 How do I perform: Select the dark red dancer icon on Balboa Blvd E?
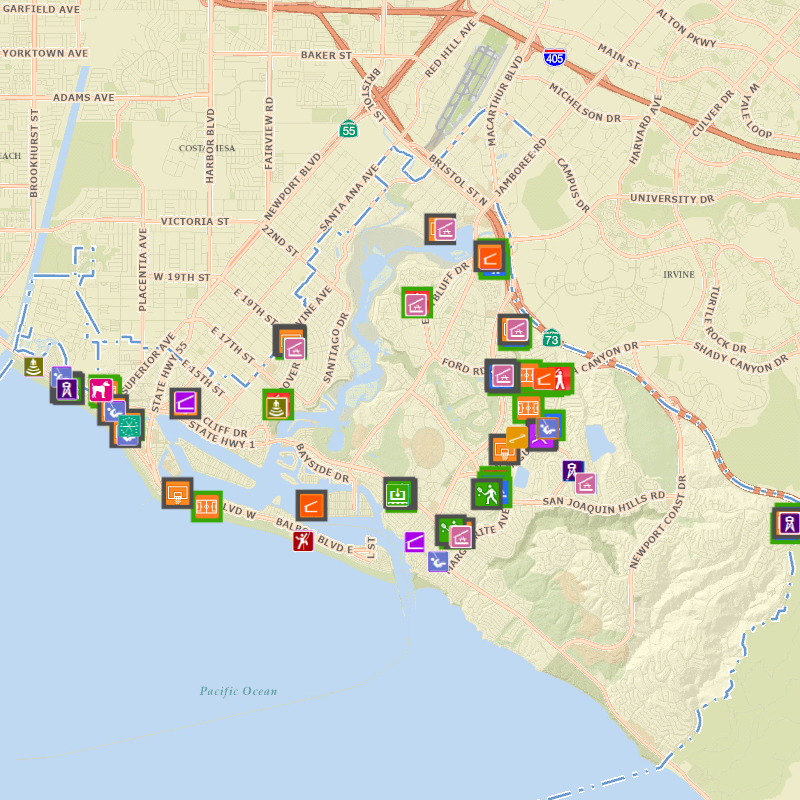pos(303,542)
